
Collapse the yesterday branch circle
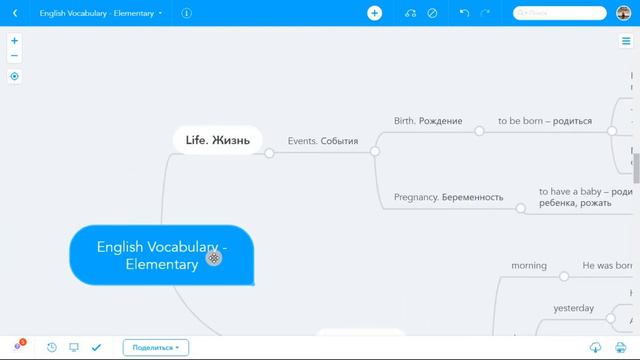click(610, 318)
